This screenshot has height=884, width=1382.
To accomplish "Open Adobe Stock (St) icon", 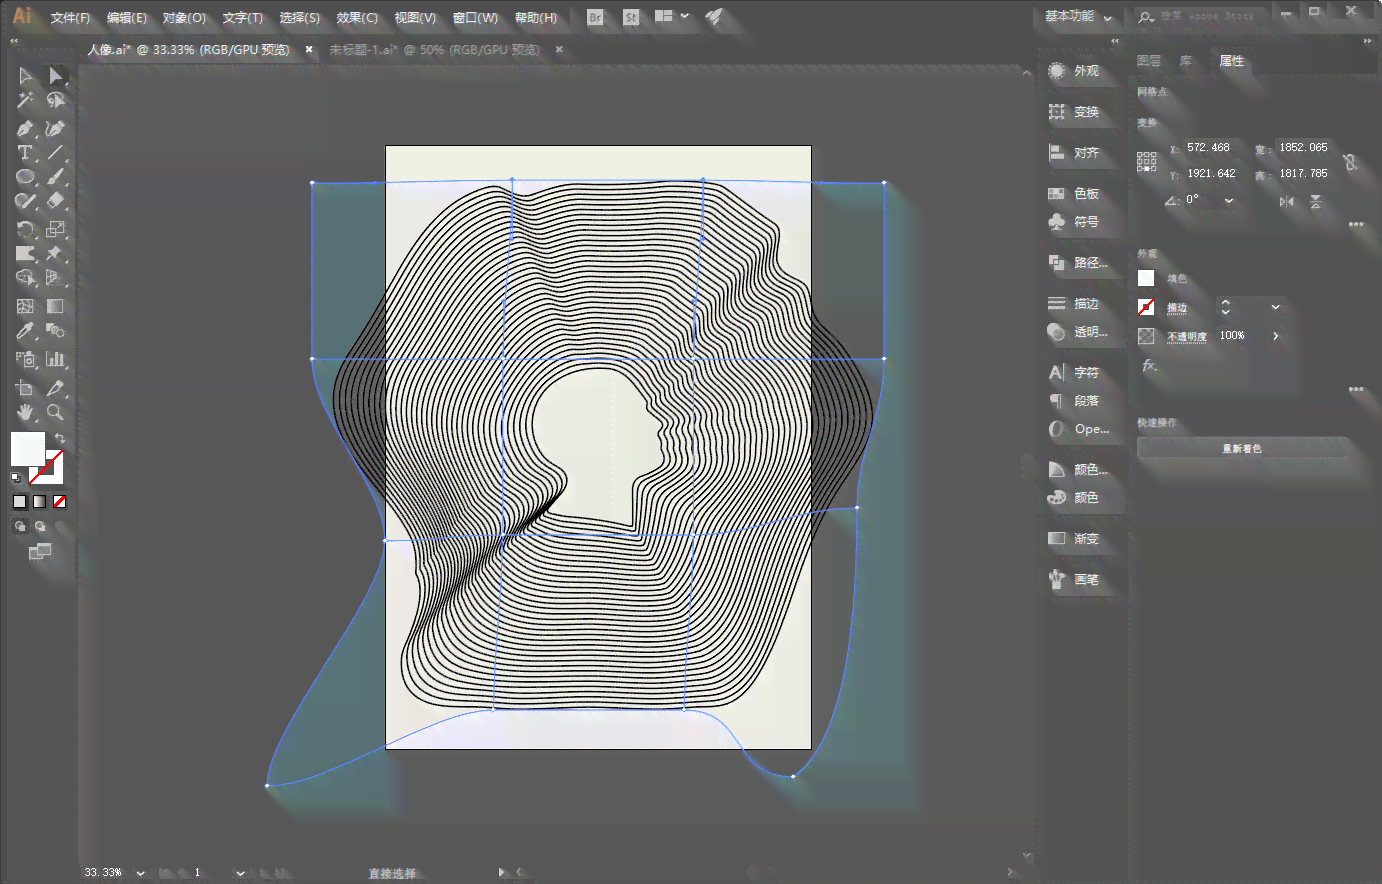I will tap(631, 17).
